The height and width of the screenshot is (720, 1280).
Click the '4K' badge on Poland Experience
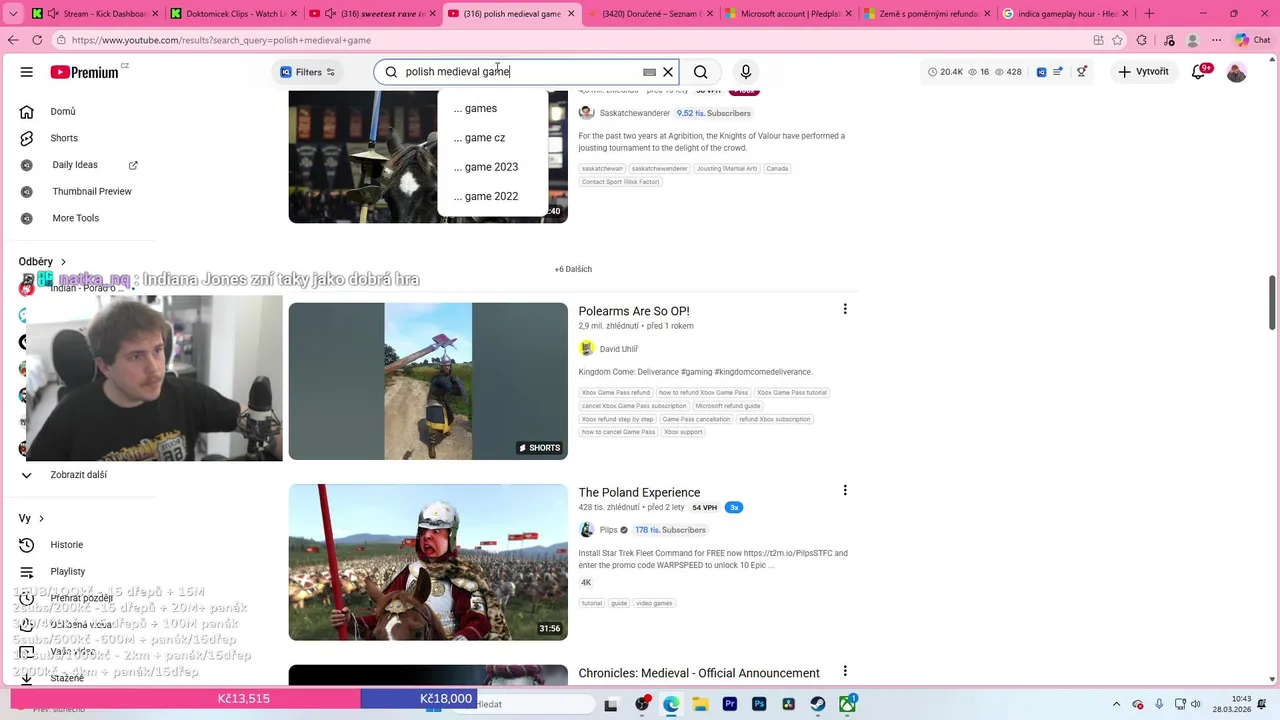pyautogui.click(x=586, y=582)
